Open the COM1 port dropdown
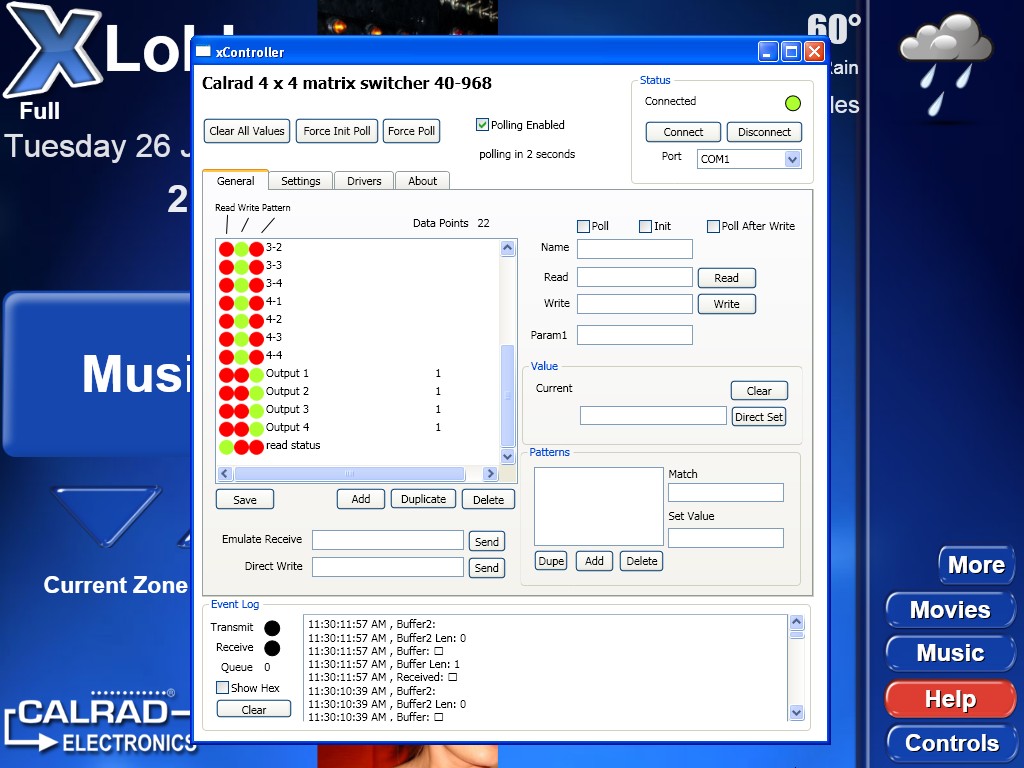The width and height of the screenshot is (1024, 768). click(x=792, y=159)
